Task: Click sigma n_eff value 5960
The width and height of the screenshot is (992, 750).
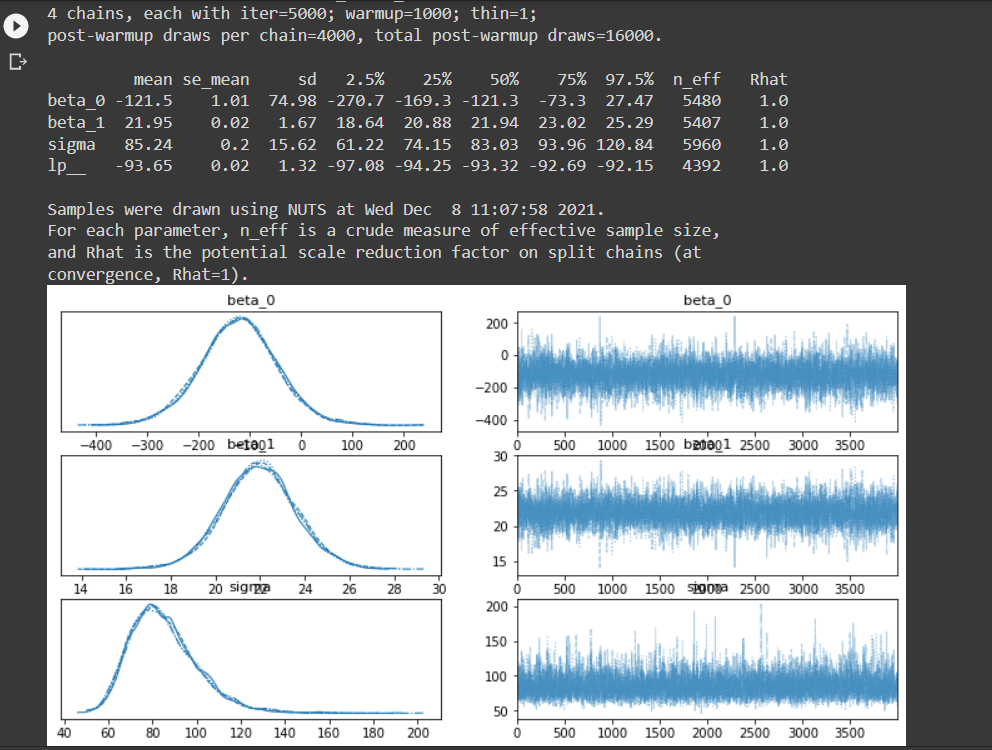Action: point(702,144)
